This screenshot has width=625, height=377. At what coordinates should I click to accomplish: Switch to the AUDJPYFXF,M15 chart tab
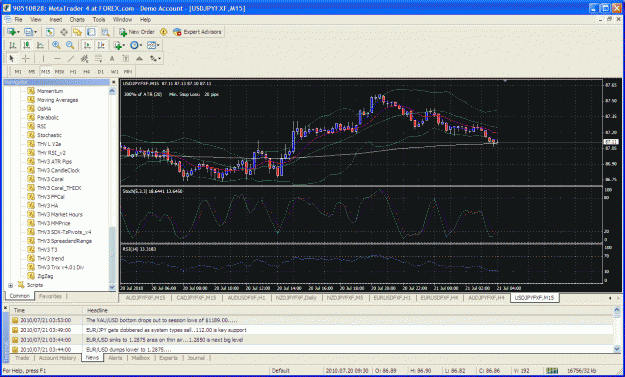coord(145,298)
